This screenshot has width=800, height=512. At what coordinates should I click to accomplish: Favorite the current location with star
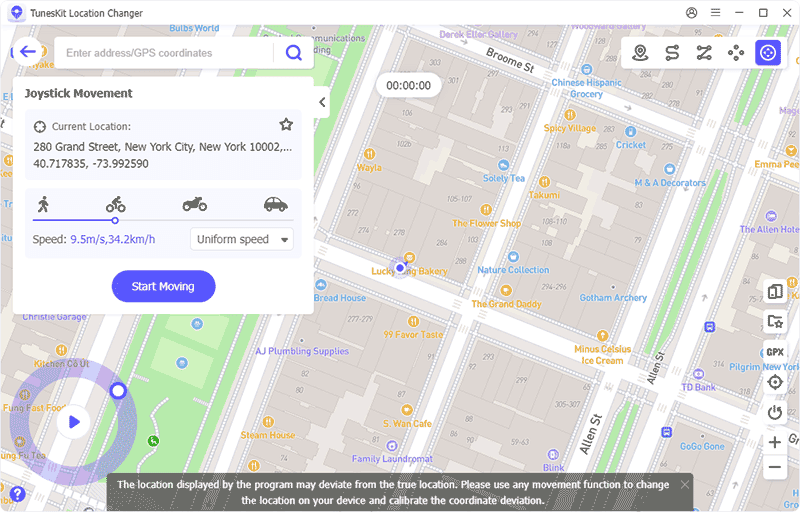tap(286, 125)
